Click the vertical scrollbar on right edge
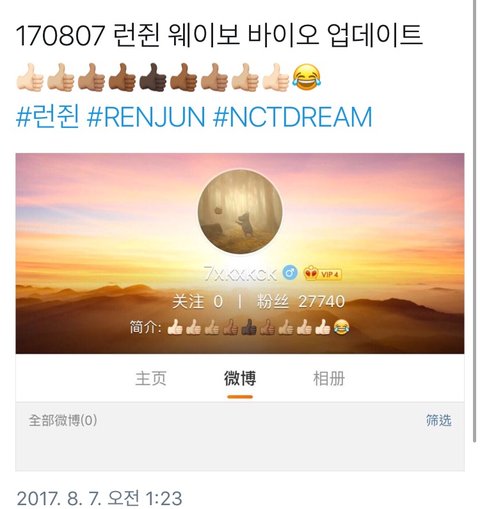The image size is (480, 509). click(x=475, y=220)
